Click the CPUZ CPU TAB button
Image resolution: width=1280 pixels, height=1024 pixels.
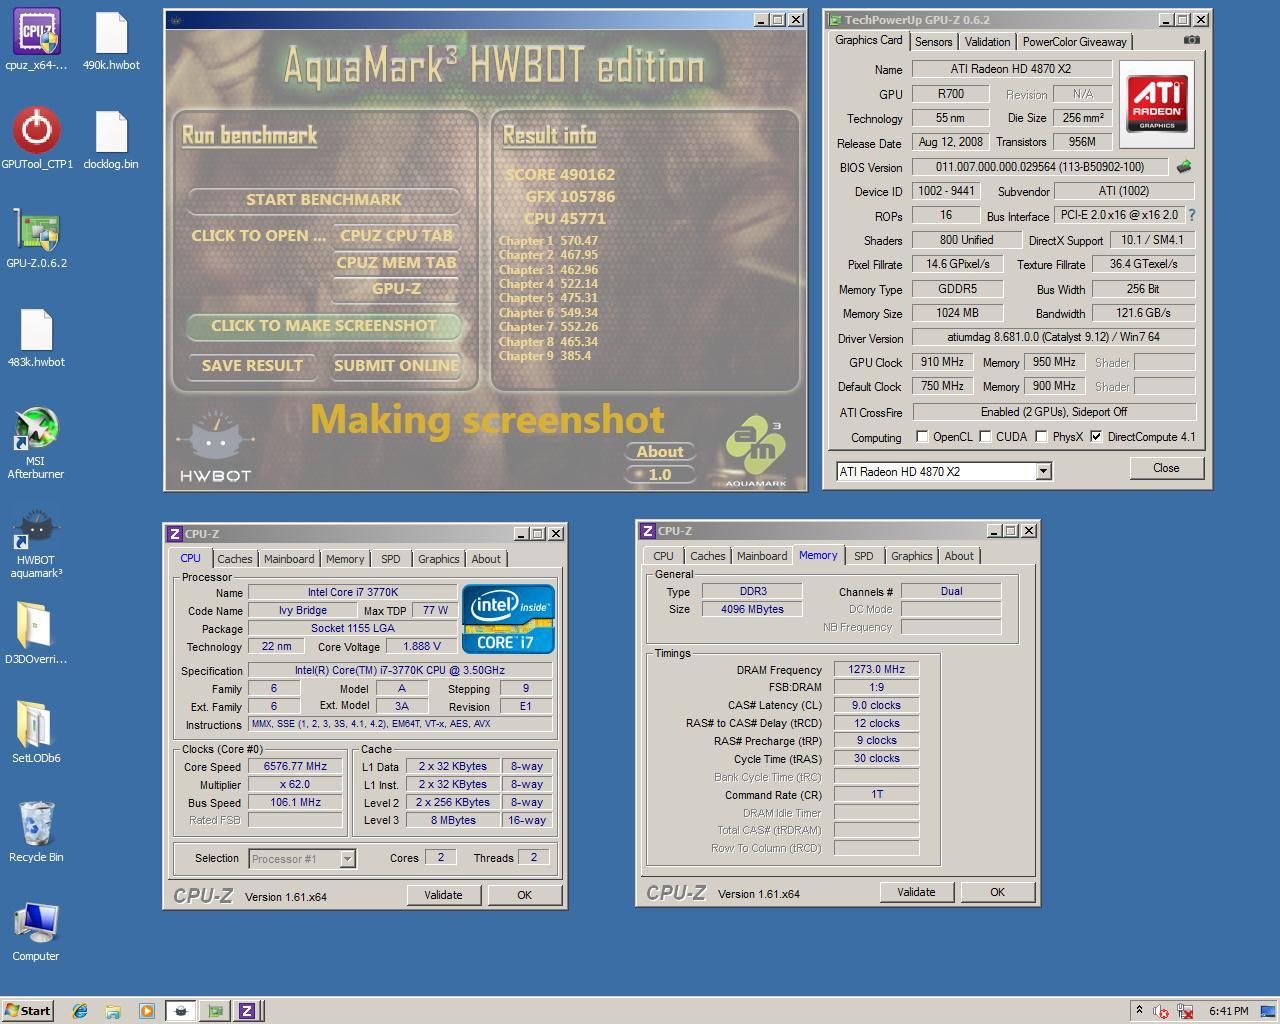coord(396,236)
